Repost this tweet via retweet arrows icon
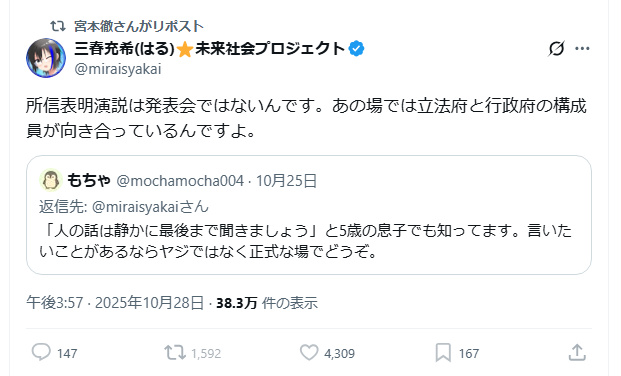 pyautogui.click(x=175, y=353)
